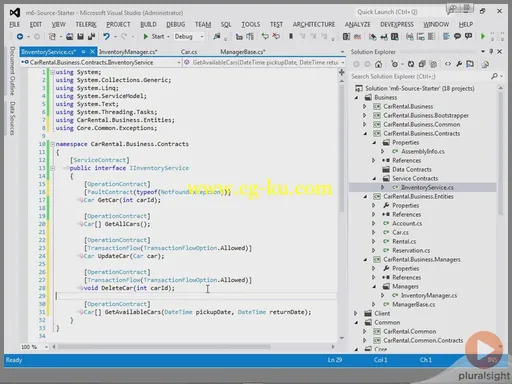Select Reservation.cs in Solution Explorer

(411, 250)
